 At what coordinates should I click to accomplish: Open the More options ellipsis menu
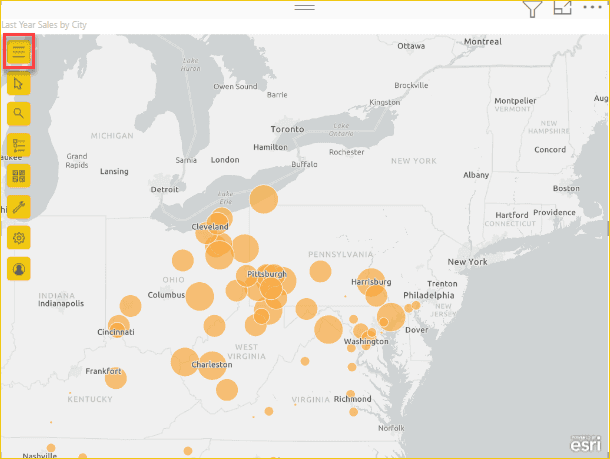pyautogui.click(x=594, y=8)
